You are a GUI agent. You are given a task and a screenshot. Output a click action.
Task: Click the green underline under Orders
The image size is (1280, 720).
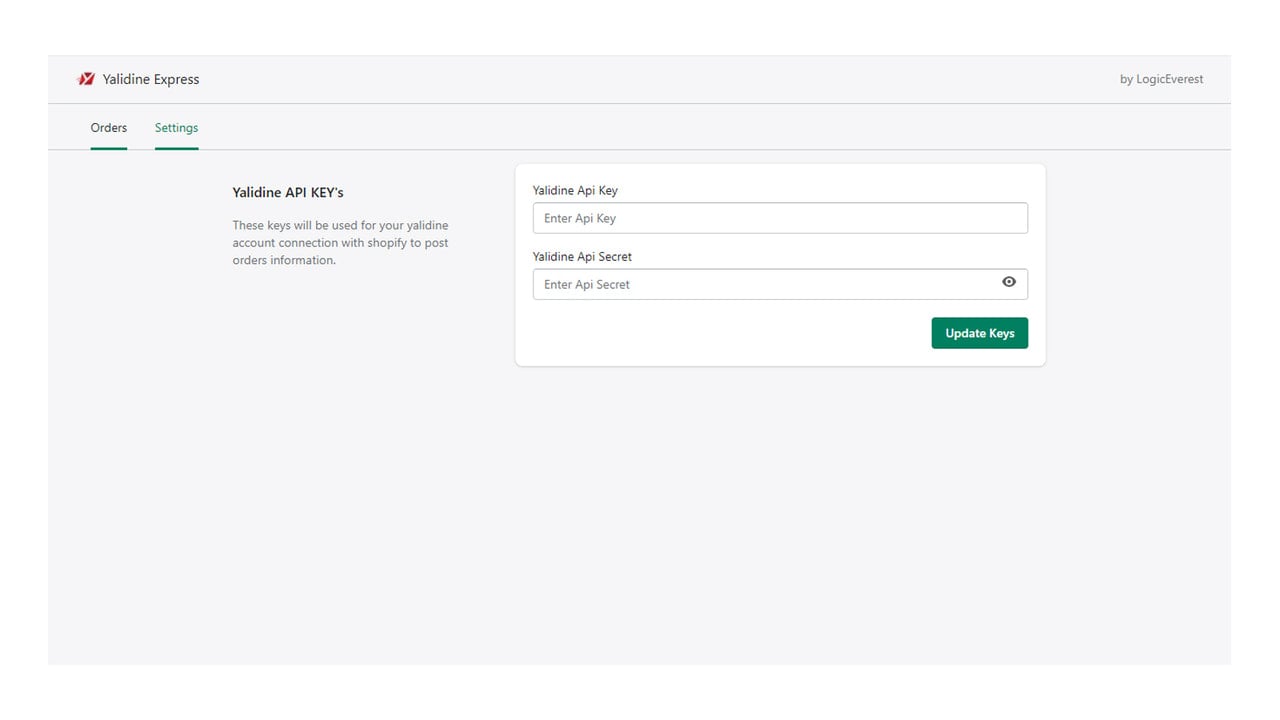click(x=109, y=148)
